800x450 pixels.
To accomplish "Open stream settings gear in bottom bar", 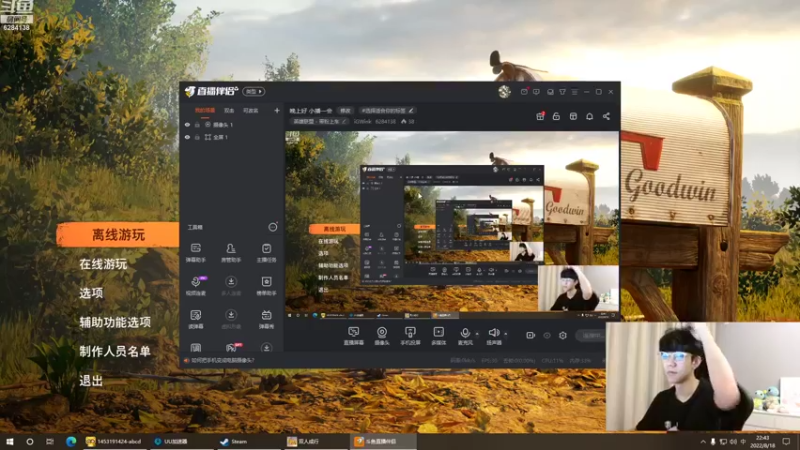I will point(563,335).
